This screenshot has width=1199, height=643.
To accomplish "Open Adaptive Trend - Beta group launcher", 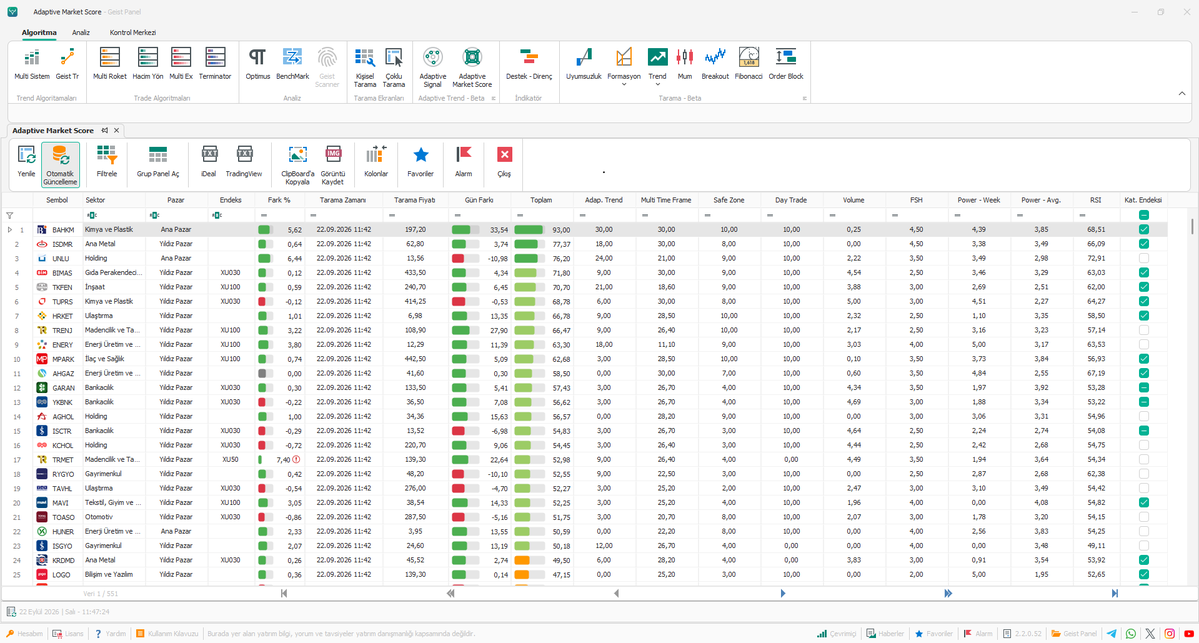I will click(x=493, y=99).
